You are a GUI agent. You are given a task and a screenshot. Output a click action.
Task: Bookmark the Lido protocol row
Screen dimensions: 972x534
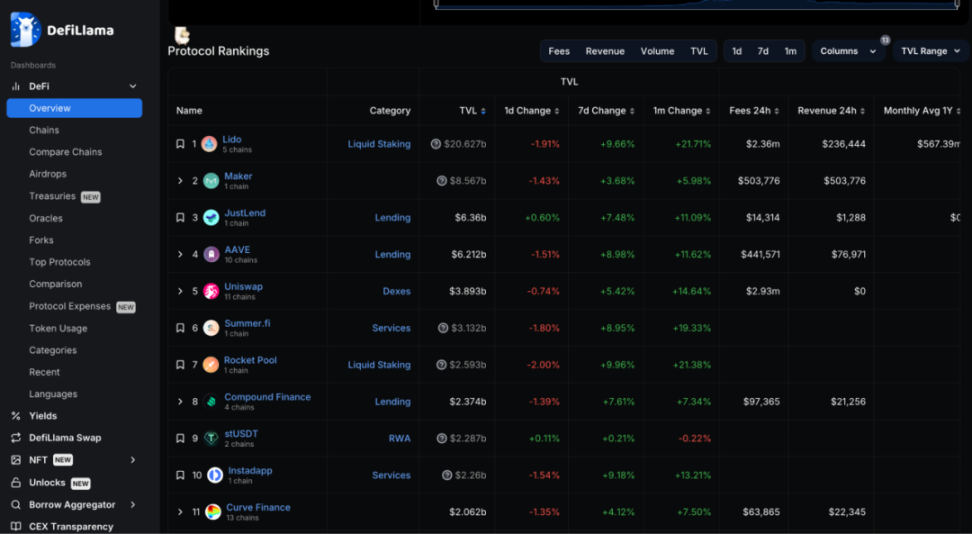click(x=180, y=144)
